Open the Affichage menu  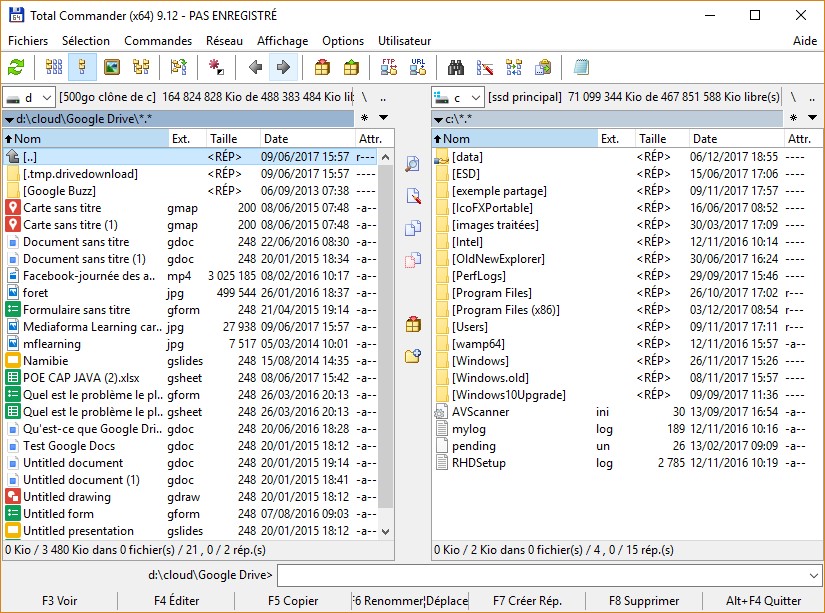(282, 41)
